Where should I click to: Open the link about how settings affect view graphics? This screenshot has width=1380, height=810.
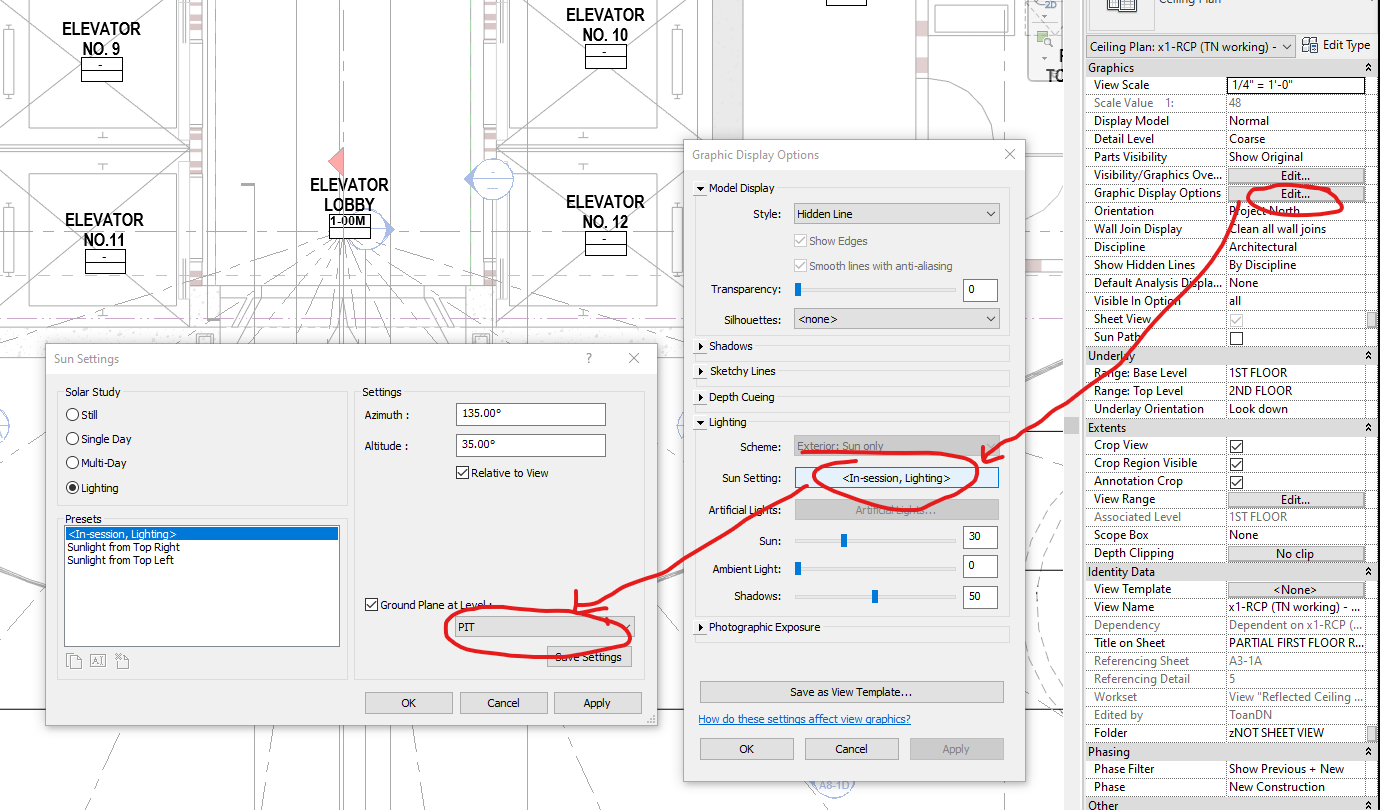click(x=805, y=718)
